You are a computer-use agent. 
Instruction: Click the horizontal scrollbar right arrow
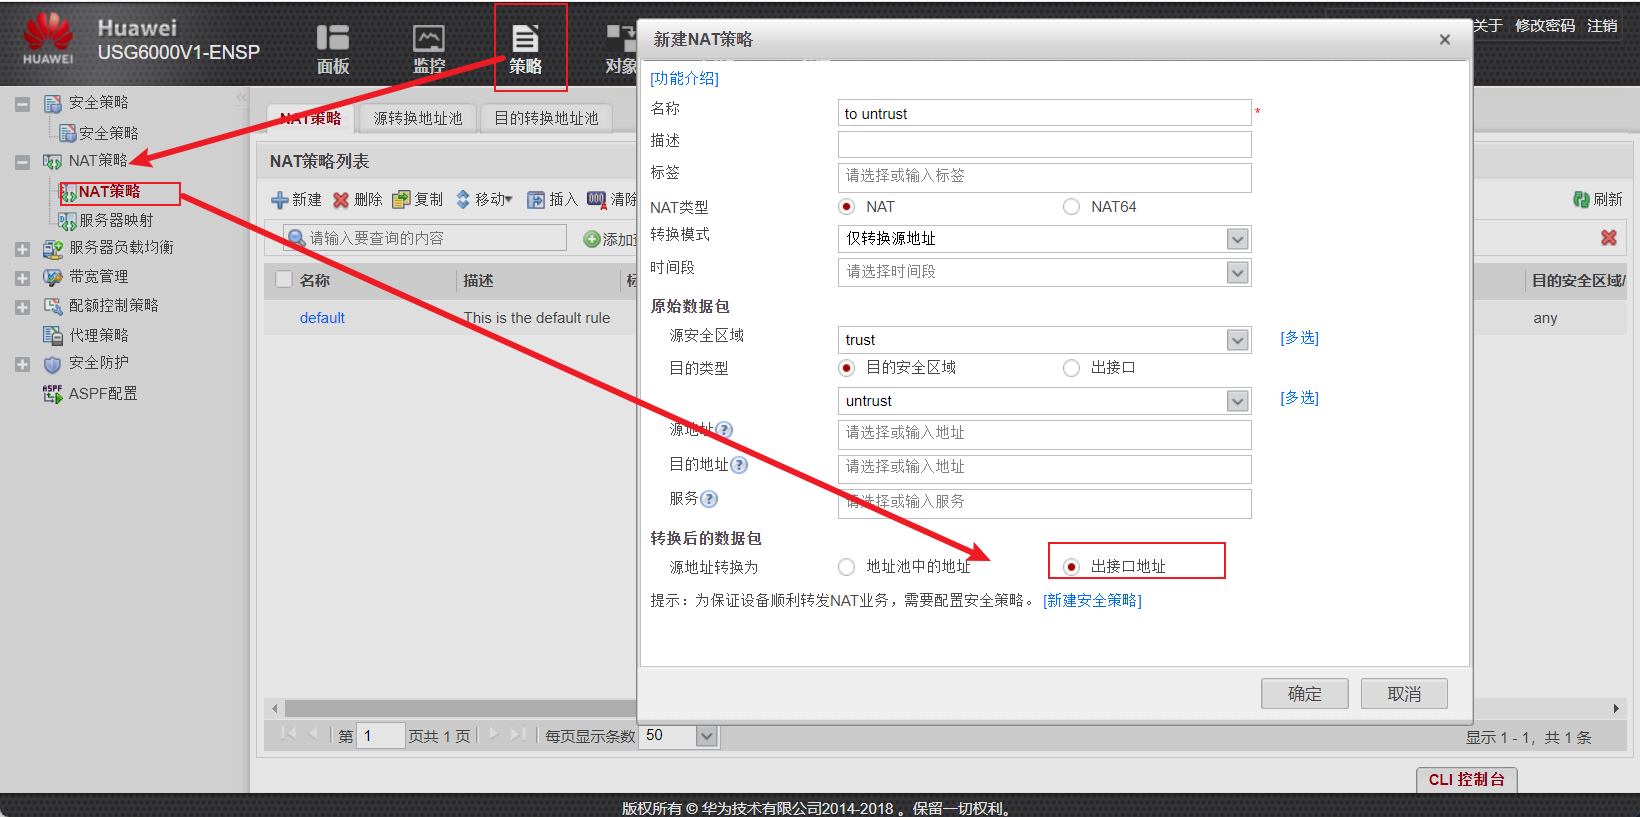point(1616,708)
